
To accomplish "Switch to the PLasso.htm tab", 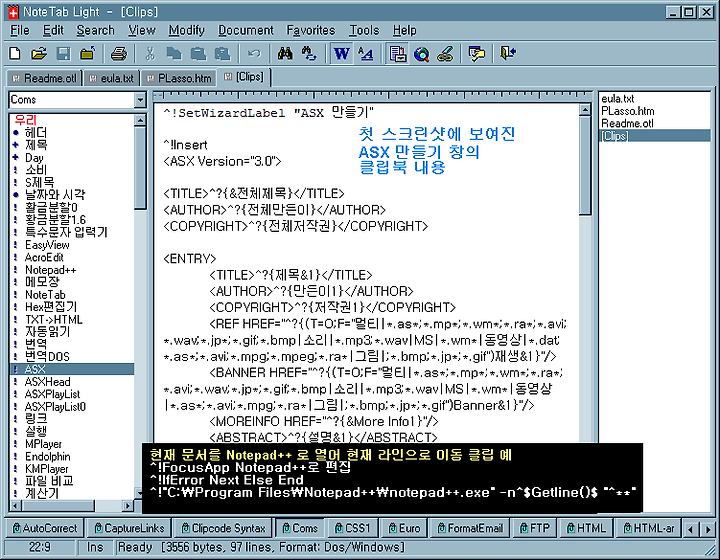I will (x=179, y=78).
